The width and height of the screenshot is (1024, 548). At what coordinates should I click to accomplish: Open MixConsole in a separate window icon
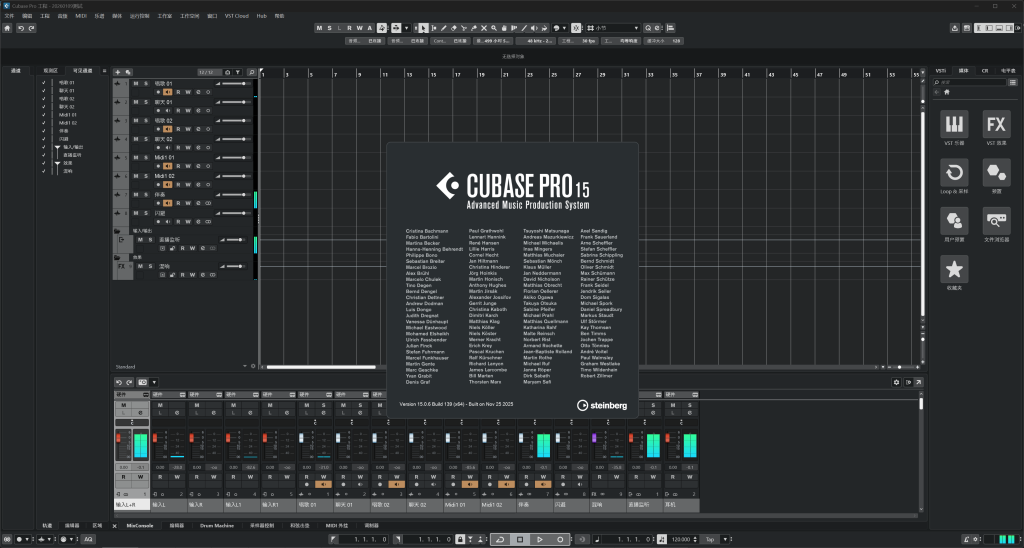[918, 382]
